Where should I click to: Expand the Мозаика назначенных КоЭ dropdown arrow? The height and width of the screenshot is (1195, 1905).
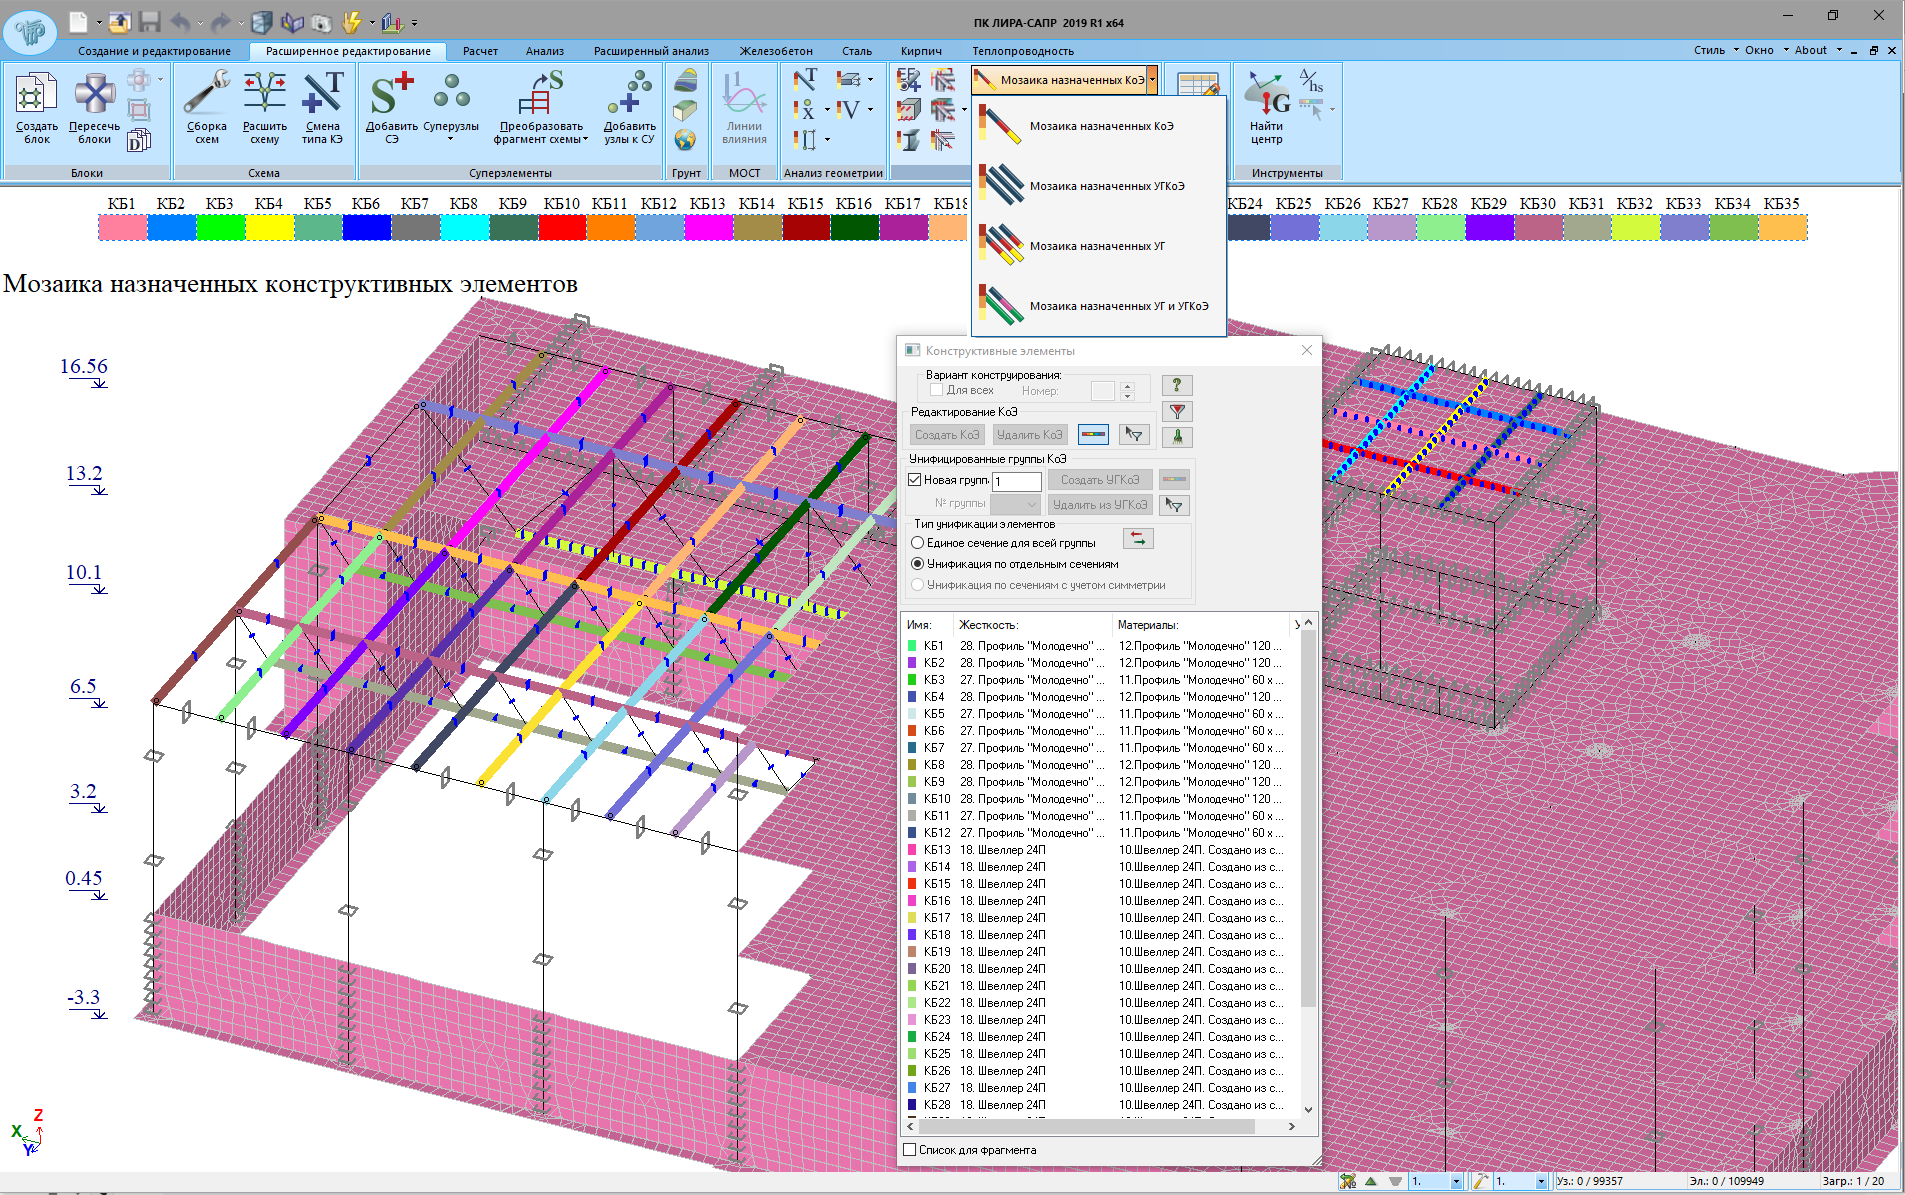click(x=1153, y=80)
